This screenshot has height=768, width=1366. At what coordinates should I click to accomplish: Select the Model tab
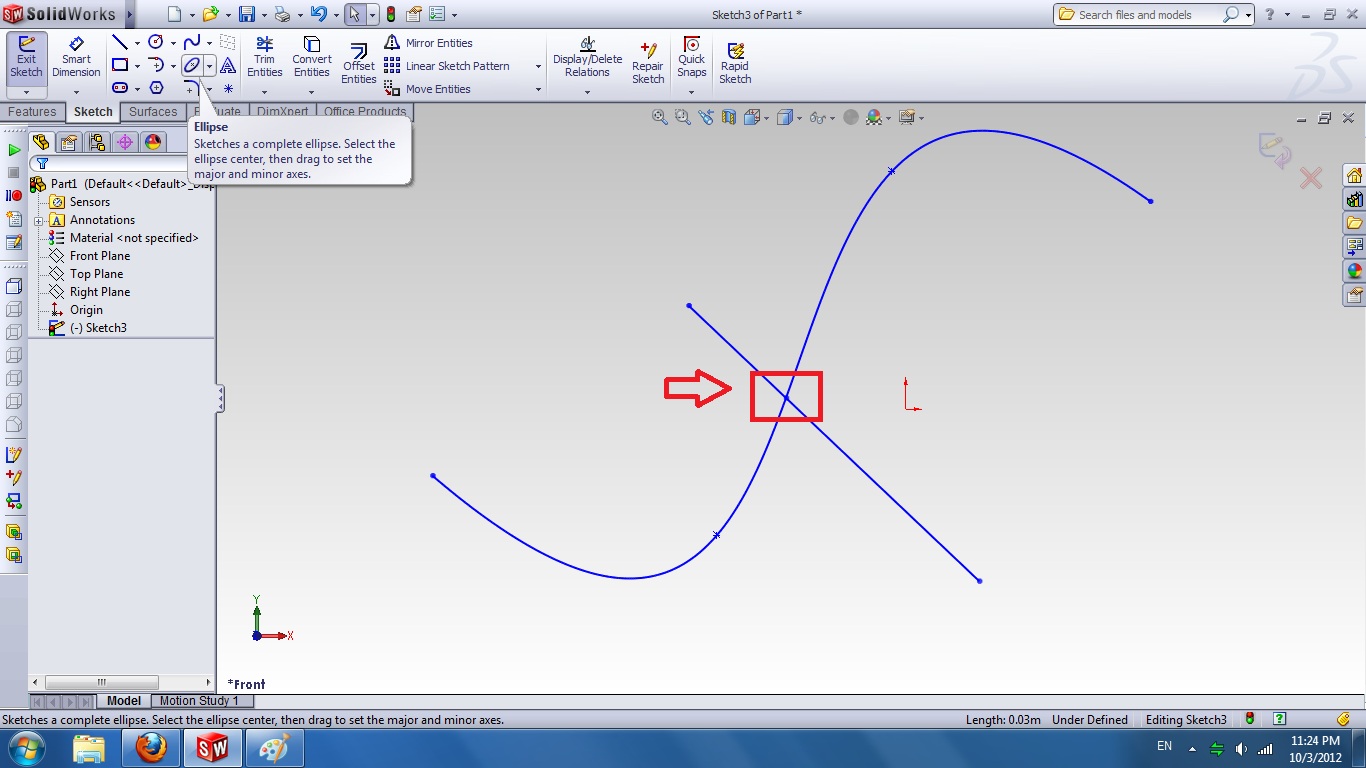point(124,701)
